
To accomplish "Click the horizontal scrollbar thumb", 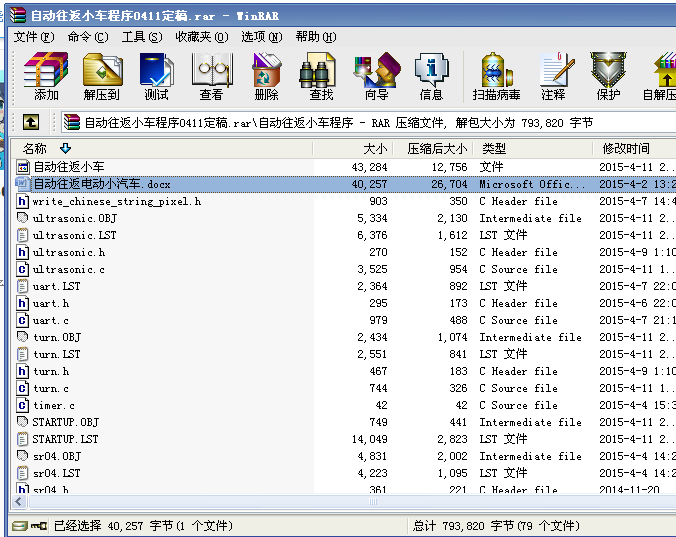I will 373,502.
